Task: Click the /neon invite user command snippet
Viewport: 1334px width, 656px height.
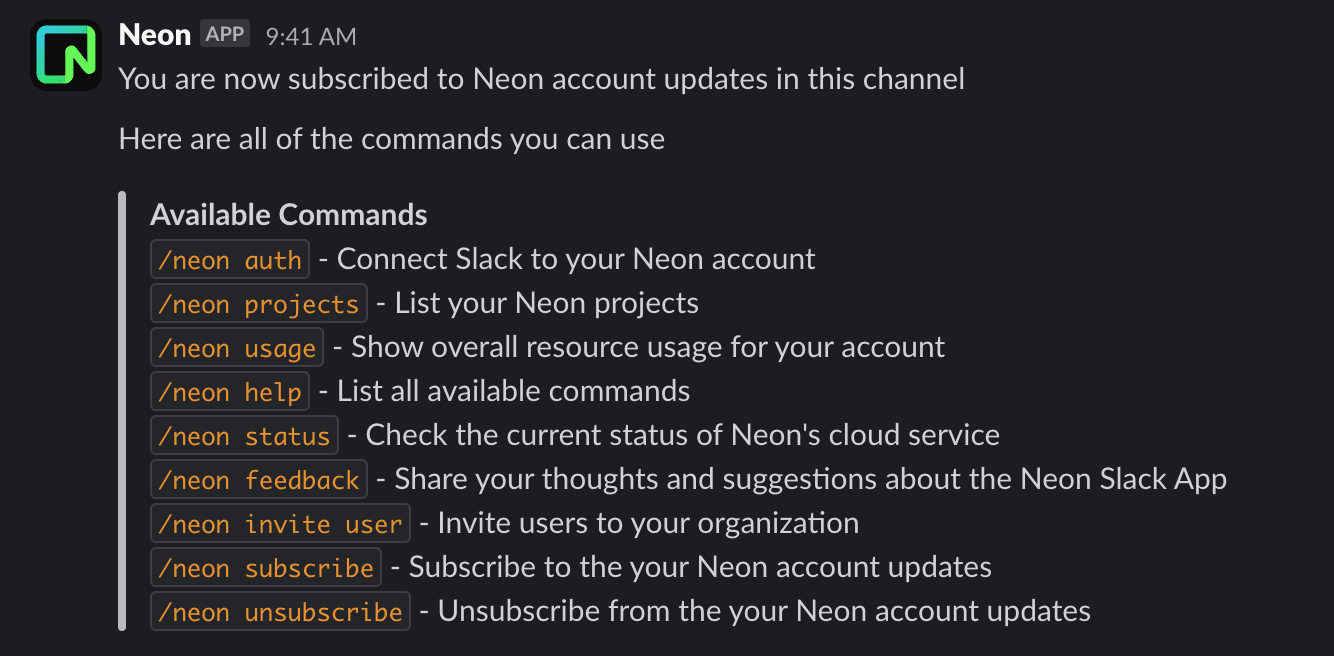Action: click(280, 524)
